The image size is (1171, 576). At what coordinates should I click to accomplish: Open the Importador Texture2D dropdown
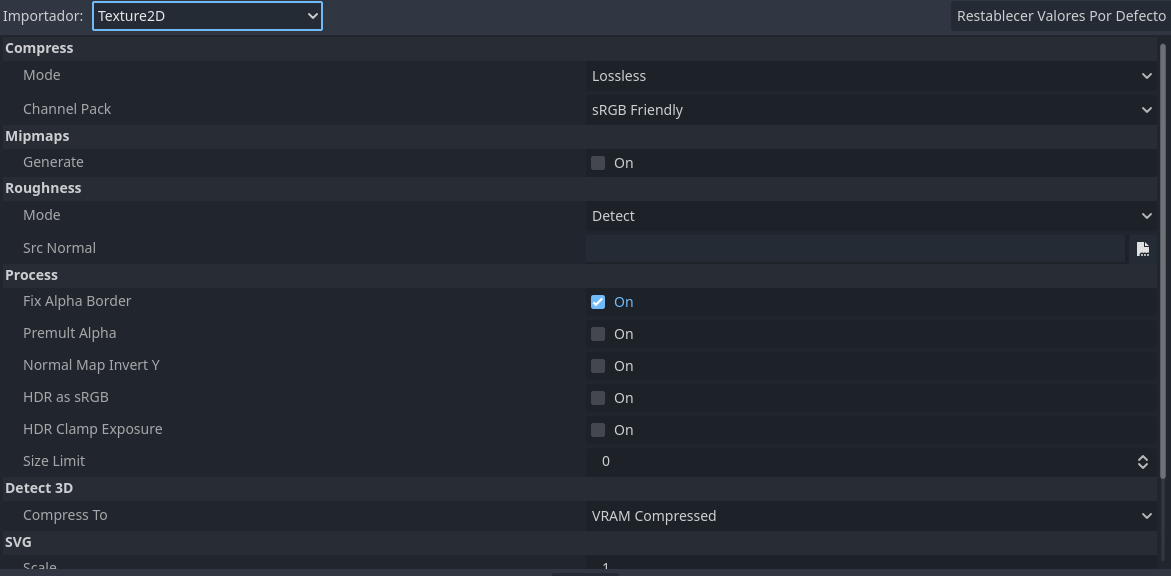tap(207, 16)
